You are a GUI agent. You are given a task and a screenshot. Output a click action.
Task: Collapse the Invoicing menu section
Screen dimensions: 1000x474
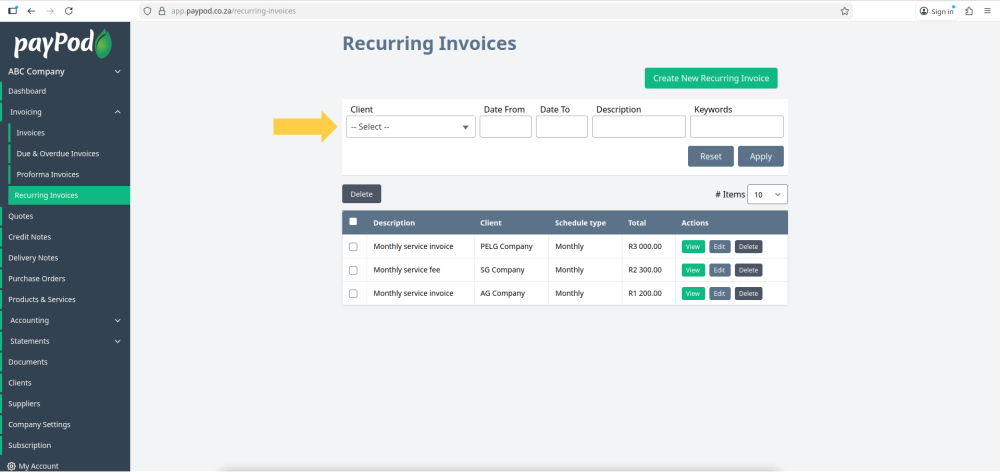[65, 112]
